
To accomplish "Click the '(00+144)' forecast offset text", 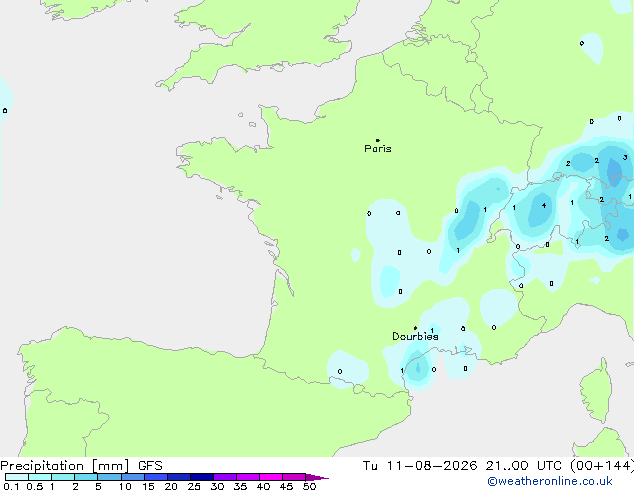I will coord(602,466).
